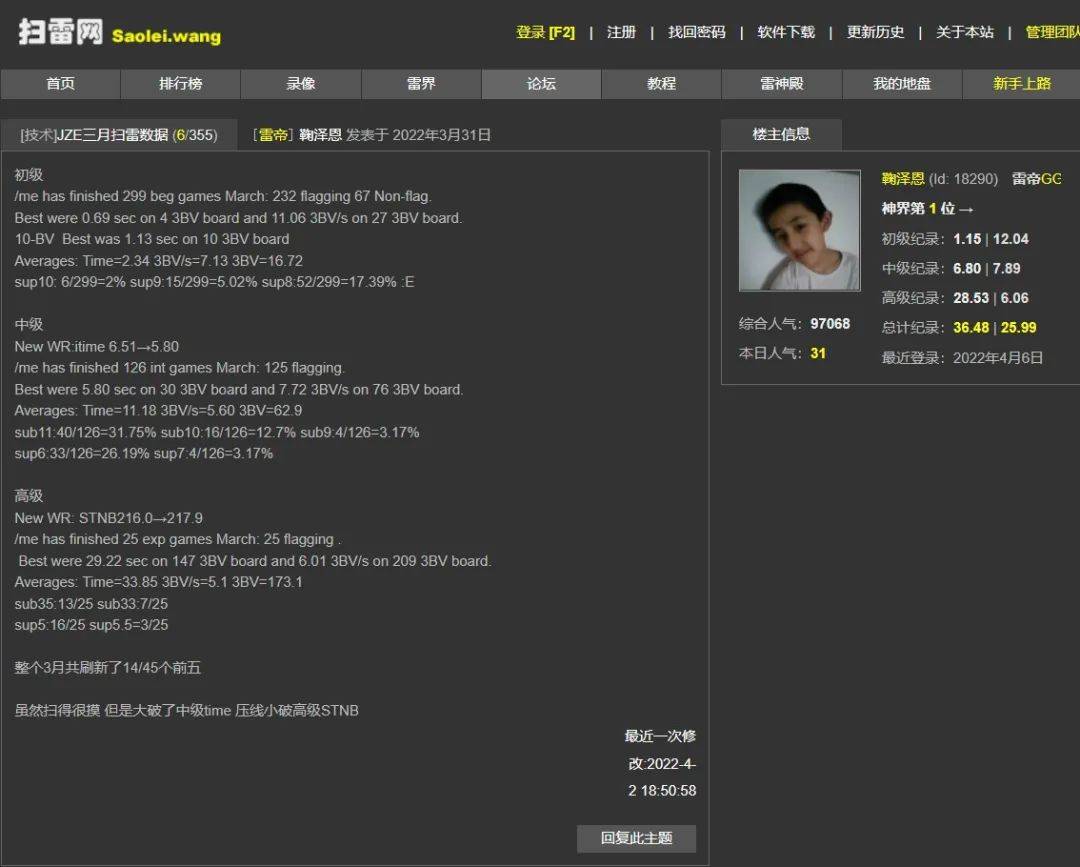The image size is (1080, 867).
Task: Open the 录像 videos tab
Action: (x=301, y=84)
